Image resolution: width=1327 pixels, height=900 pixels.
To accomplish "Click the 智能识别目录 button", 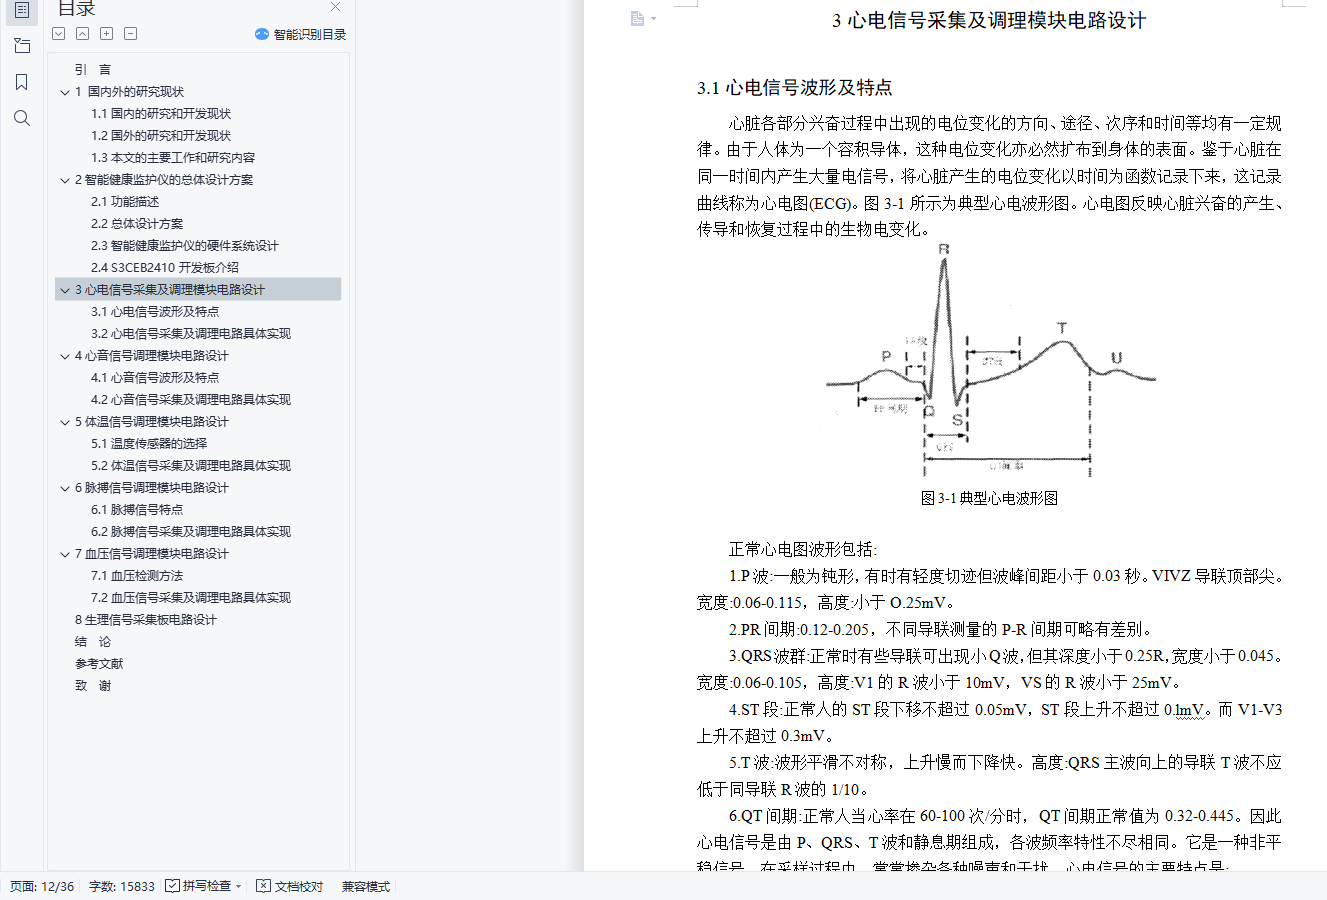I will point(301,34).
